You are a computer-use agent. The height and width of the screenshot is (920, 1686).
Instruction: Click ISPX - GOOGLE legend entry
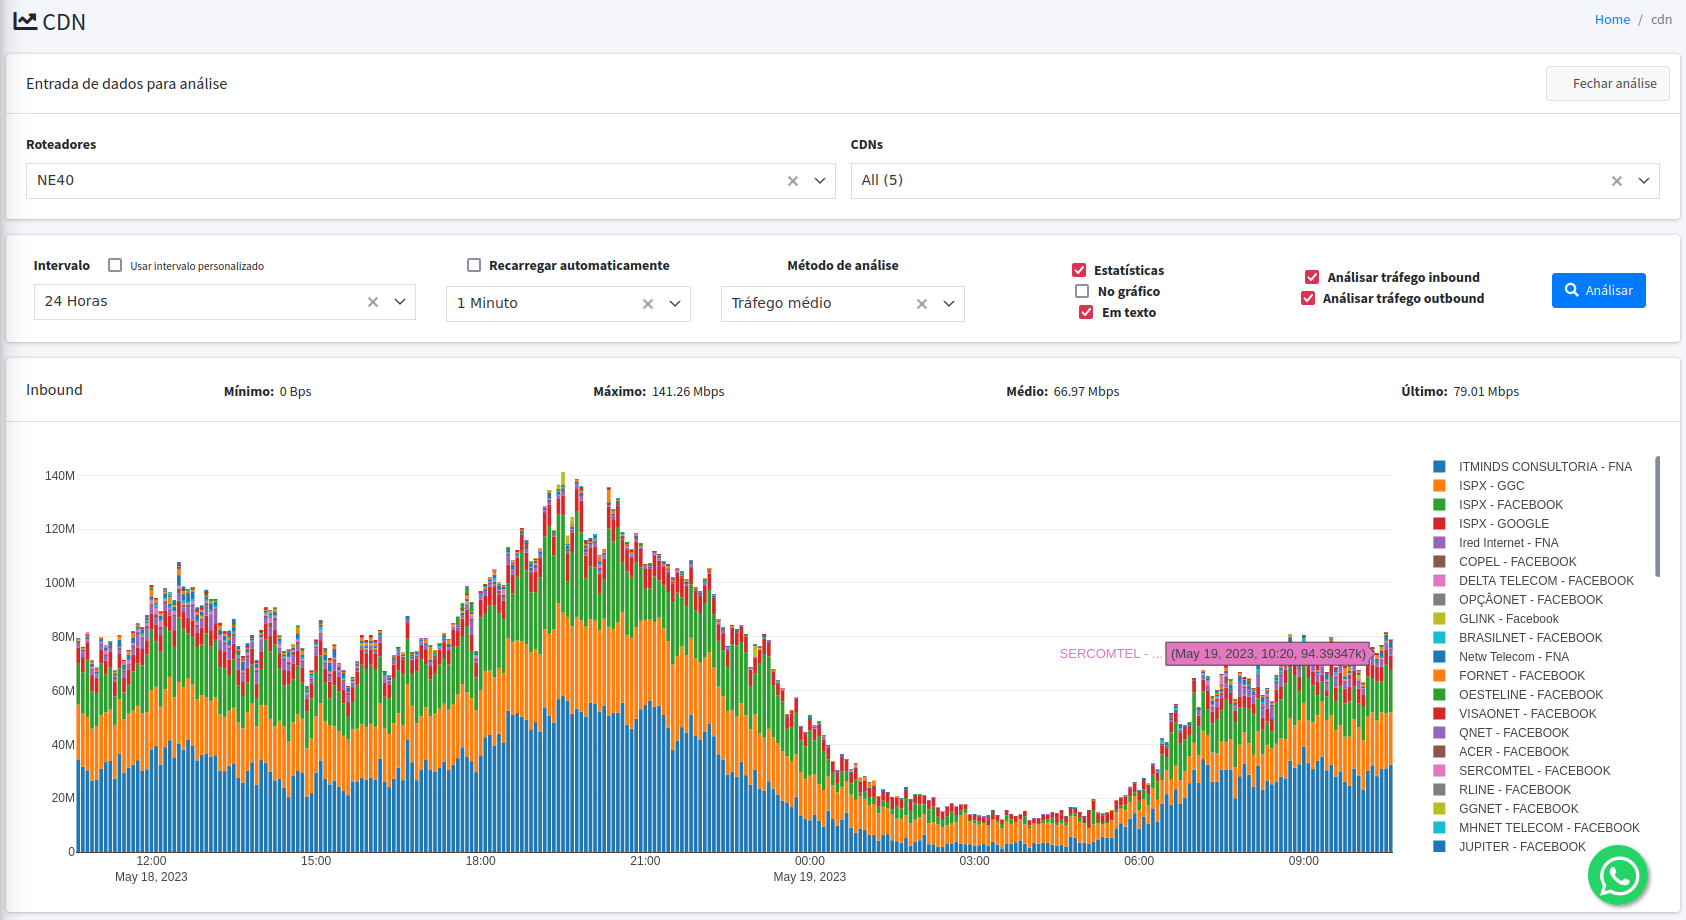click(1503, 524)
